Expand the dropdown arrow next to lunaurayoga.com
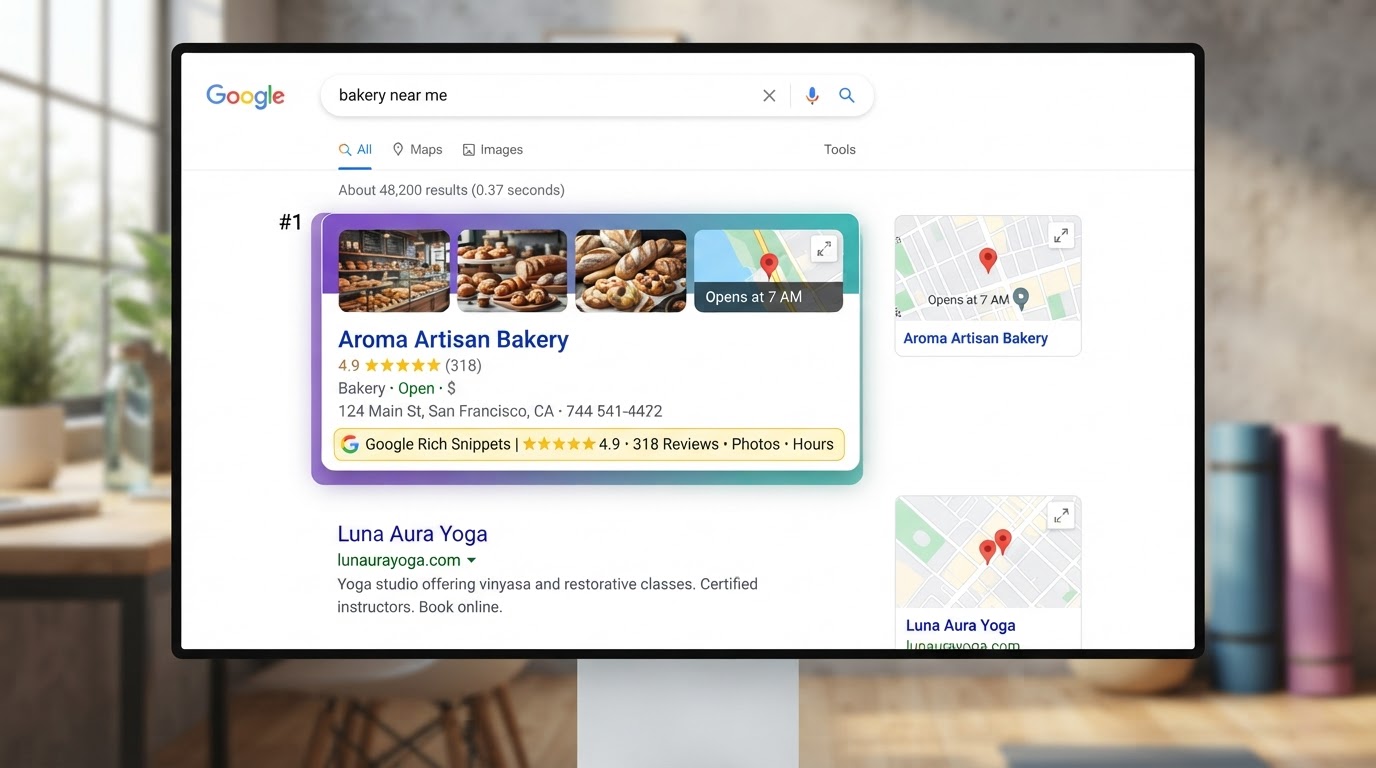The width and height of the screenshot is (1376, 768). pyautogui.click(x=472, y=561)
